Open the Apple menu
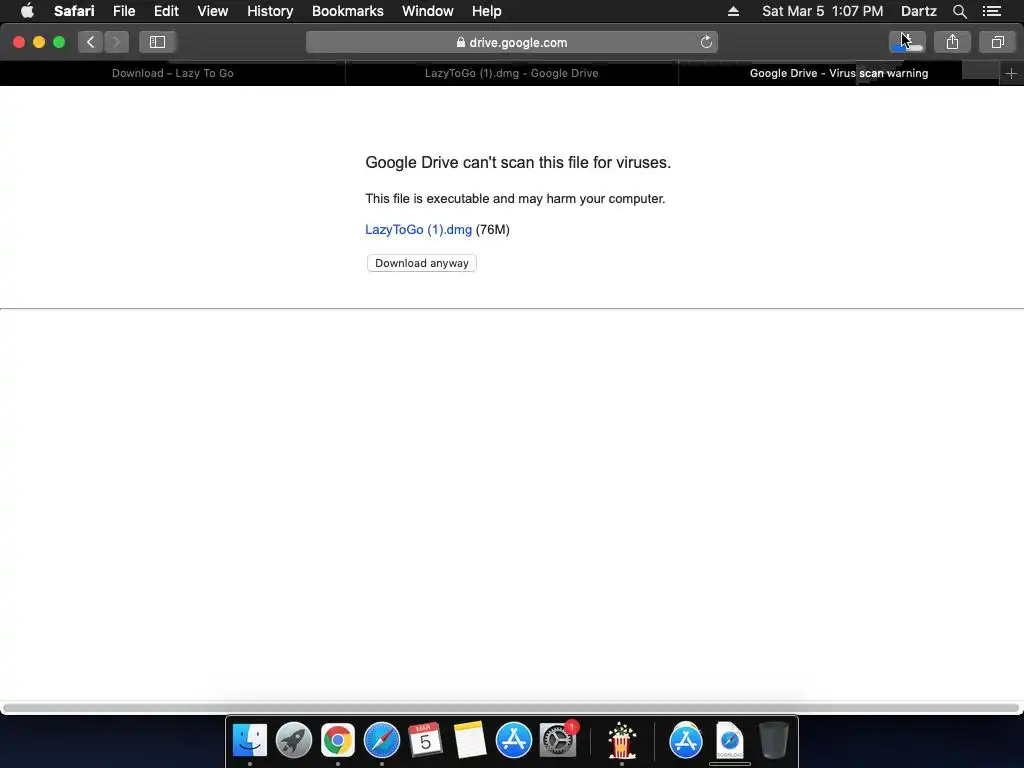Viewport: 1024px width, 768px height. click(27, 11)
